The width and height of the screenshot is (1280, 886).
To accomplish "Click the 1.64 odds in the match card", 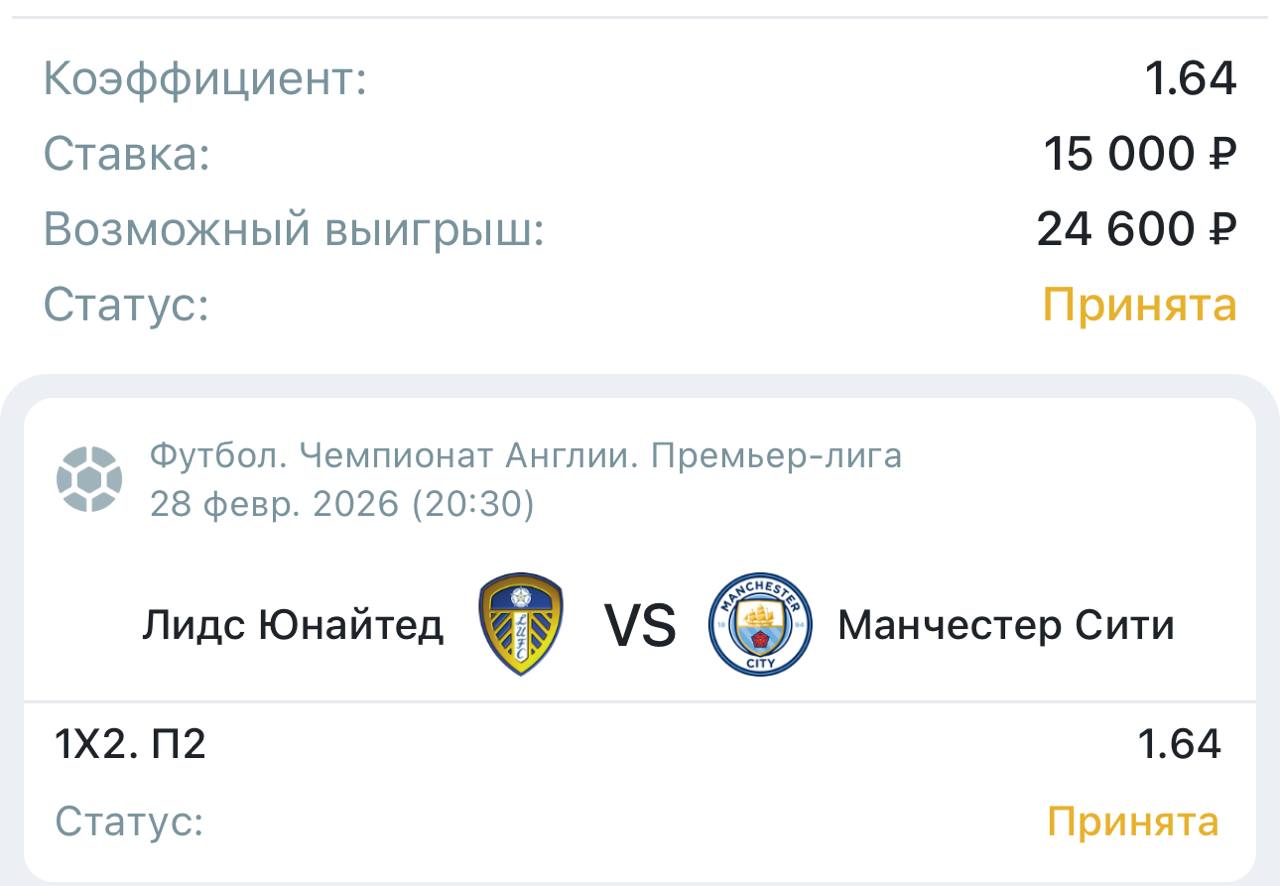I will 1179,744.
